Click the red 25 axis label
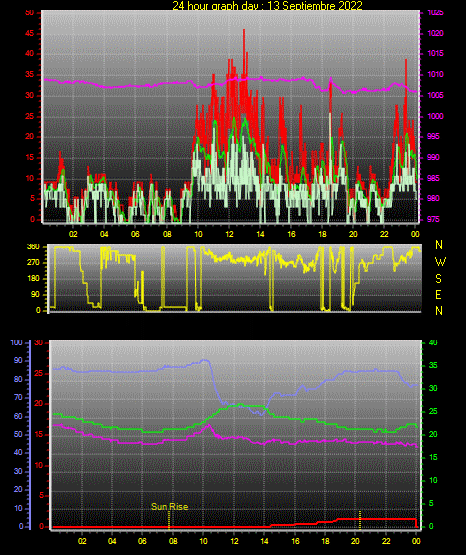This screenshot has width=466, height=555. (x=39, y=373)
